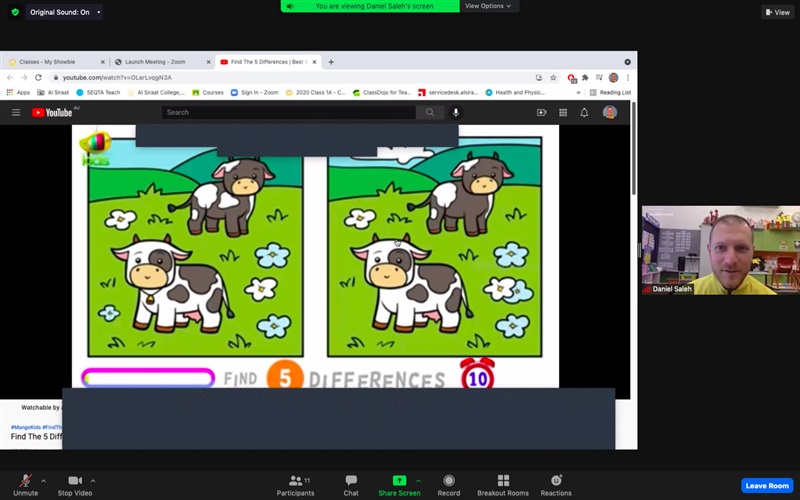Open the Apps bookmark

coord(18,92)
